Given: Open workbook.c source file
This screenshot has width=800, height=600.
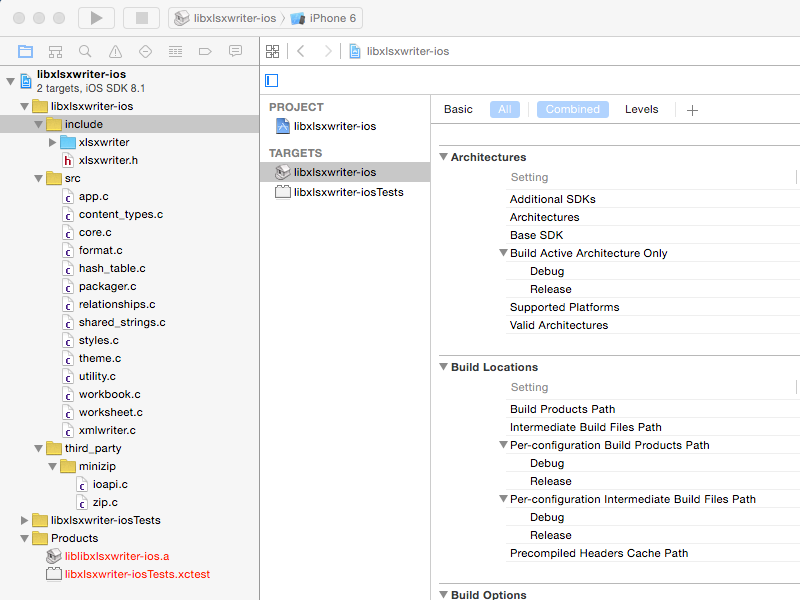Looking at the screenshot, I should pos(109,394).
